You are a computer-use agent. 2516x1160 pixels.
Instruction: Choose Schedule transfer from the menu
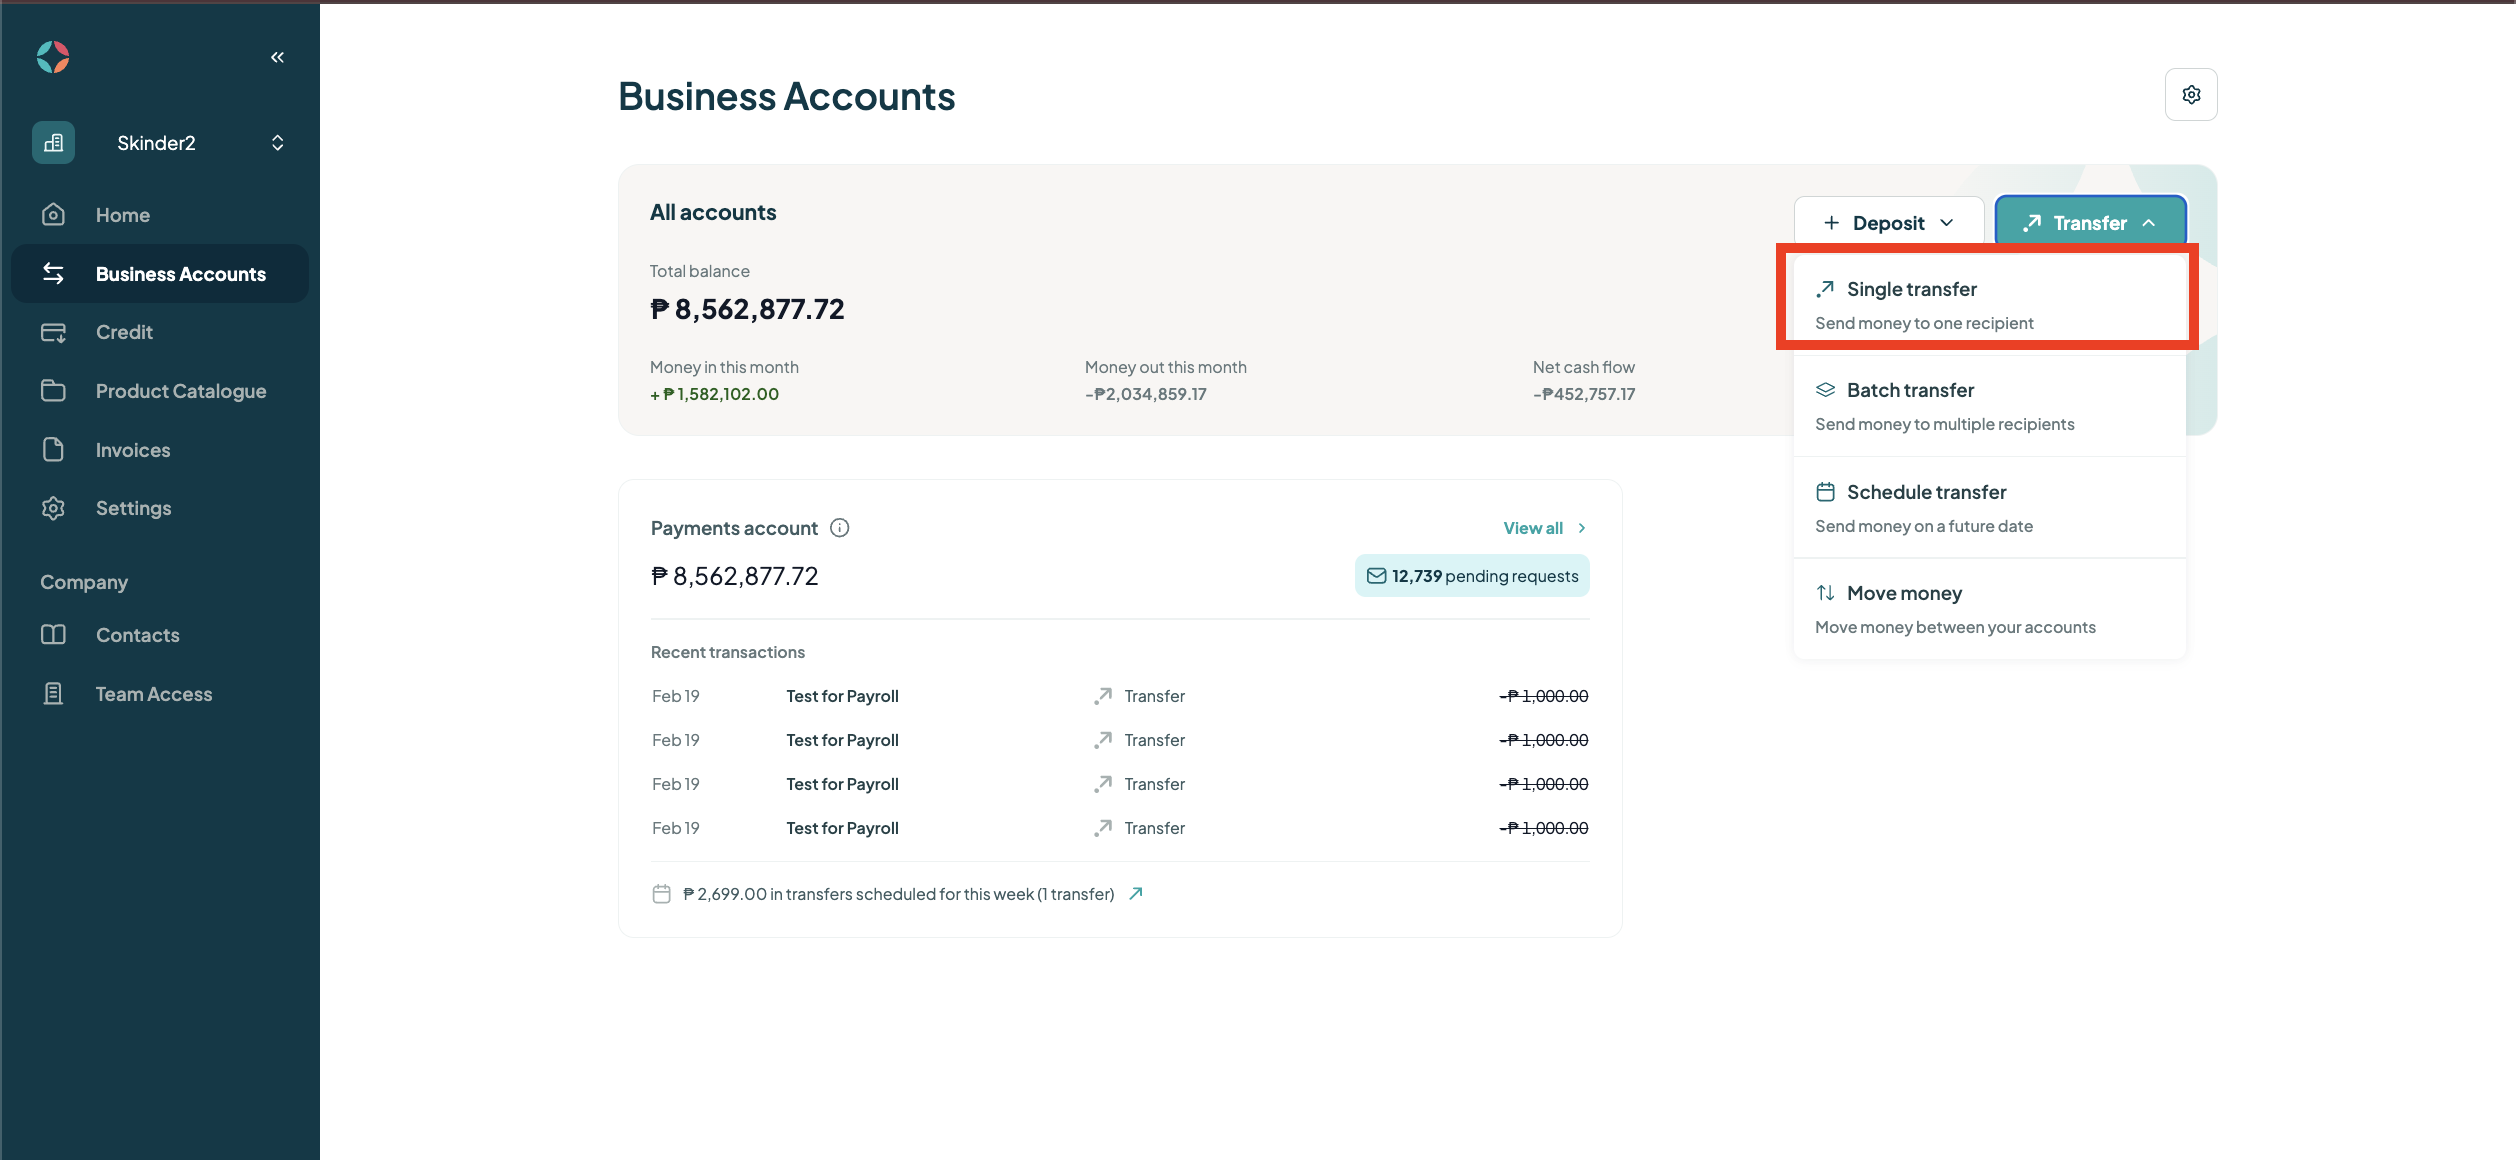(x=1989, y=508)
